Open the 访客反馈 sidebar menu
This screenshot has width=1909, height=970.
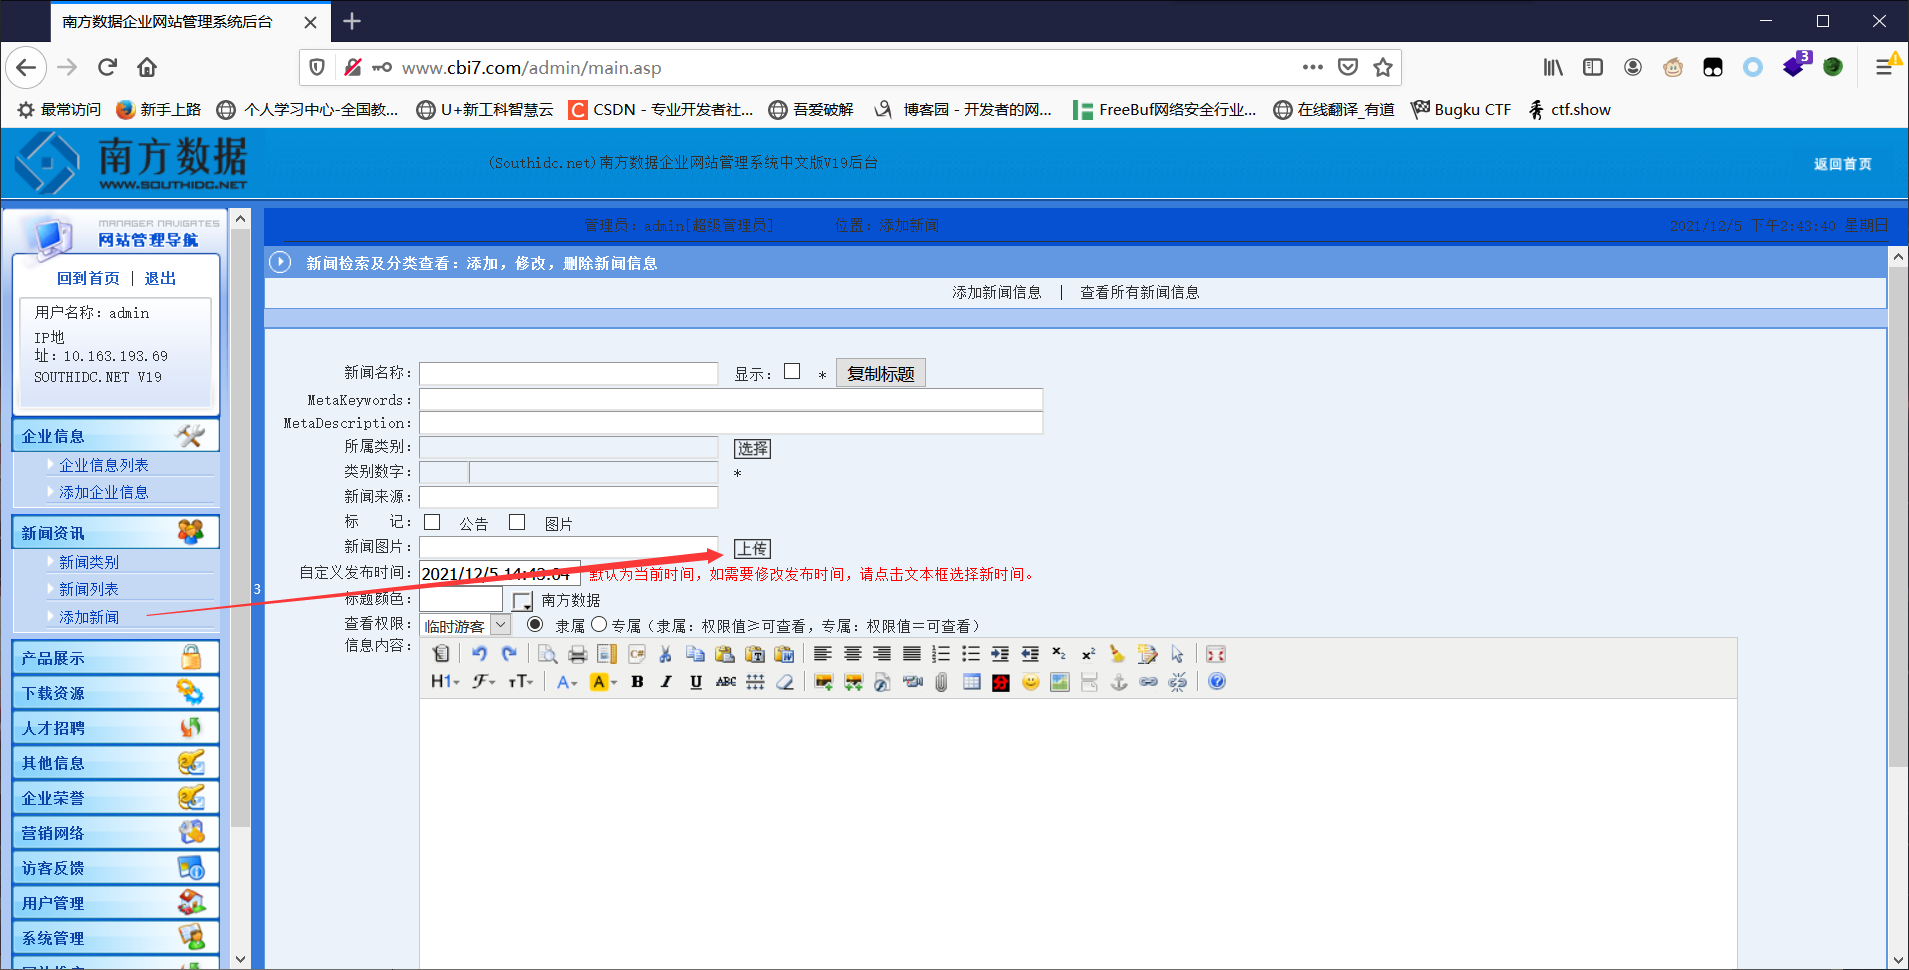pyautogui.click(x=116, y=868)
